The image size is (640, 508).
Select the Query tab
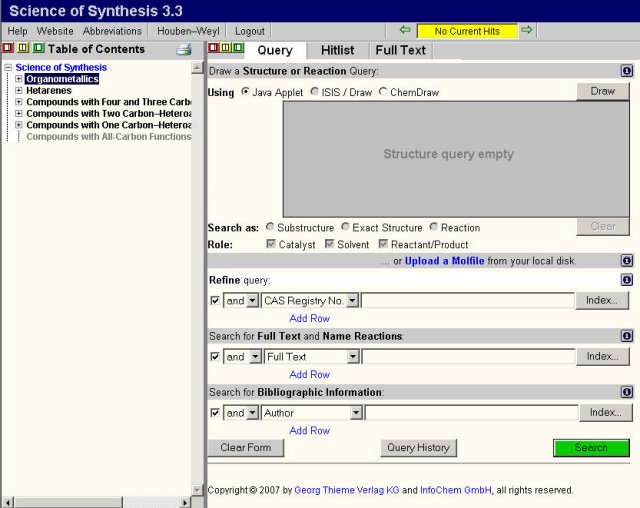click(275, 50)
